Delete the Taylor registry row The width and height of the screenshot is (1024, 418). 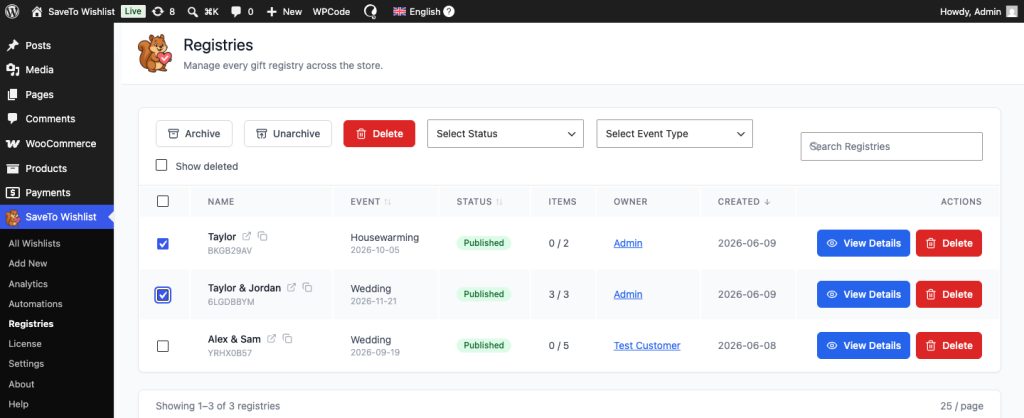(x=949, y=243)
